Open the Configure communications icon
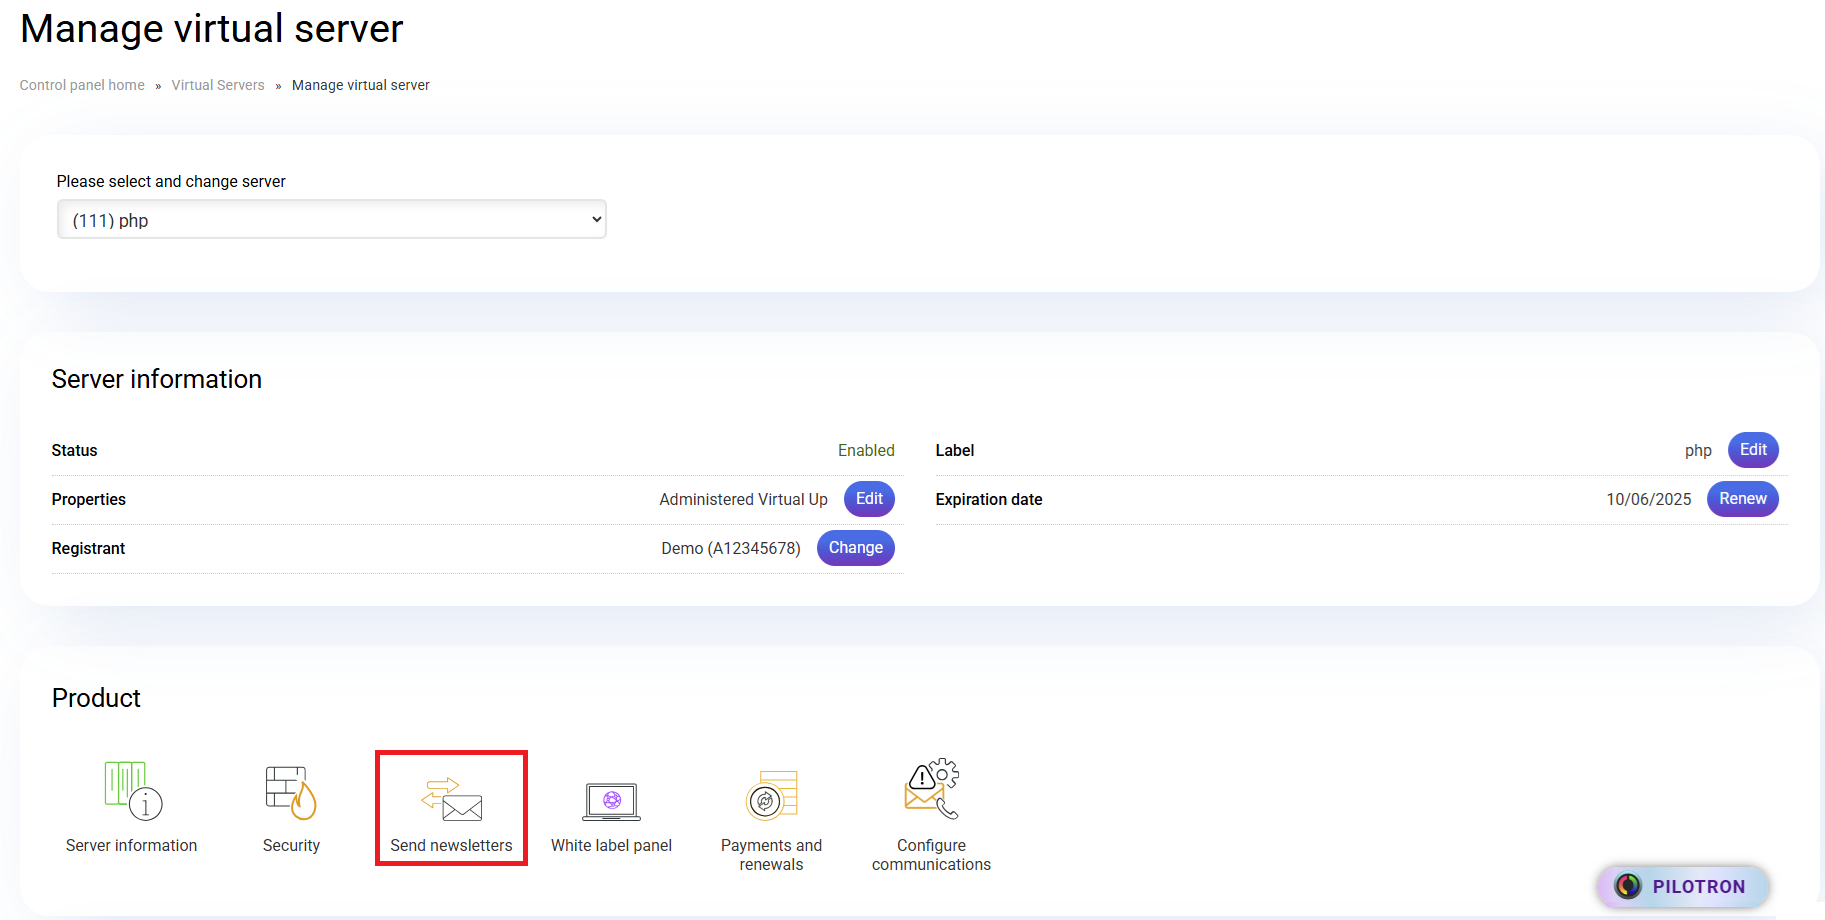Screen dimensions: 1825x920 [x=931, y=789]
